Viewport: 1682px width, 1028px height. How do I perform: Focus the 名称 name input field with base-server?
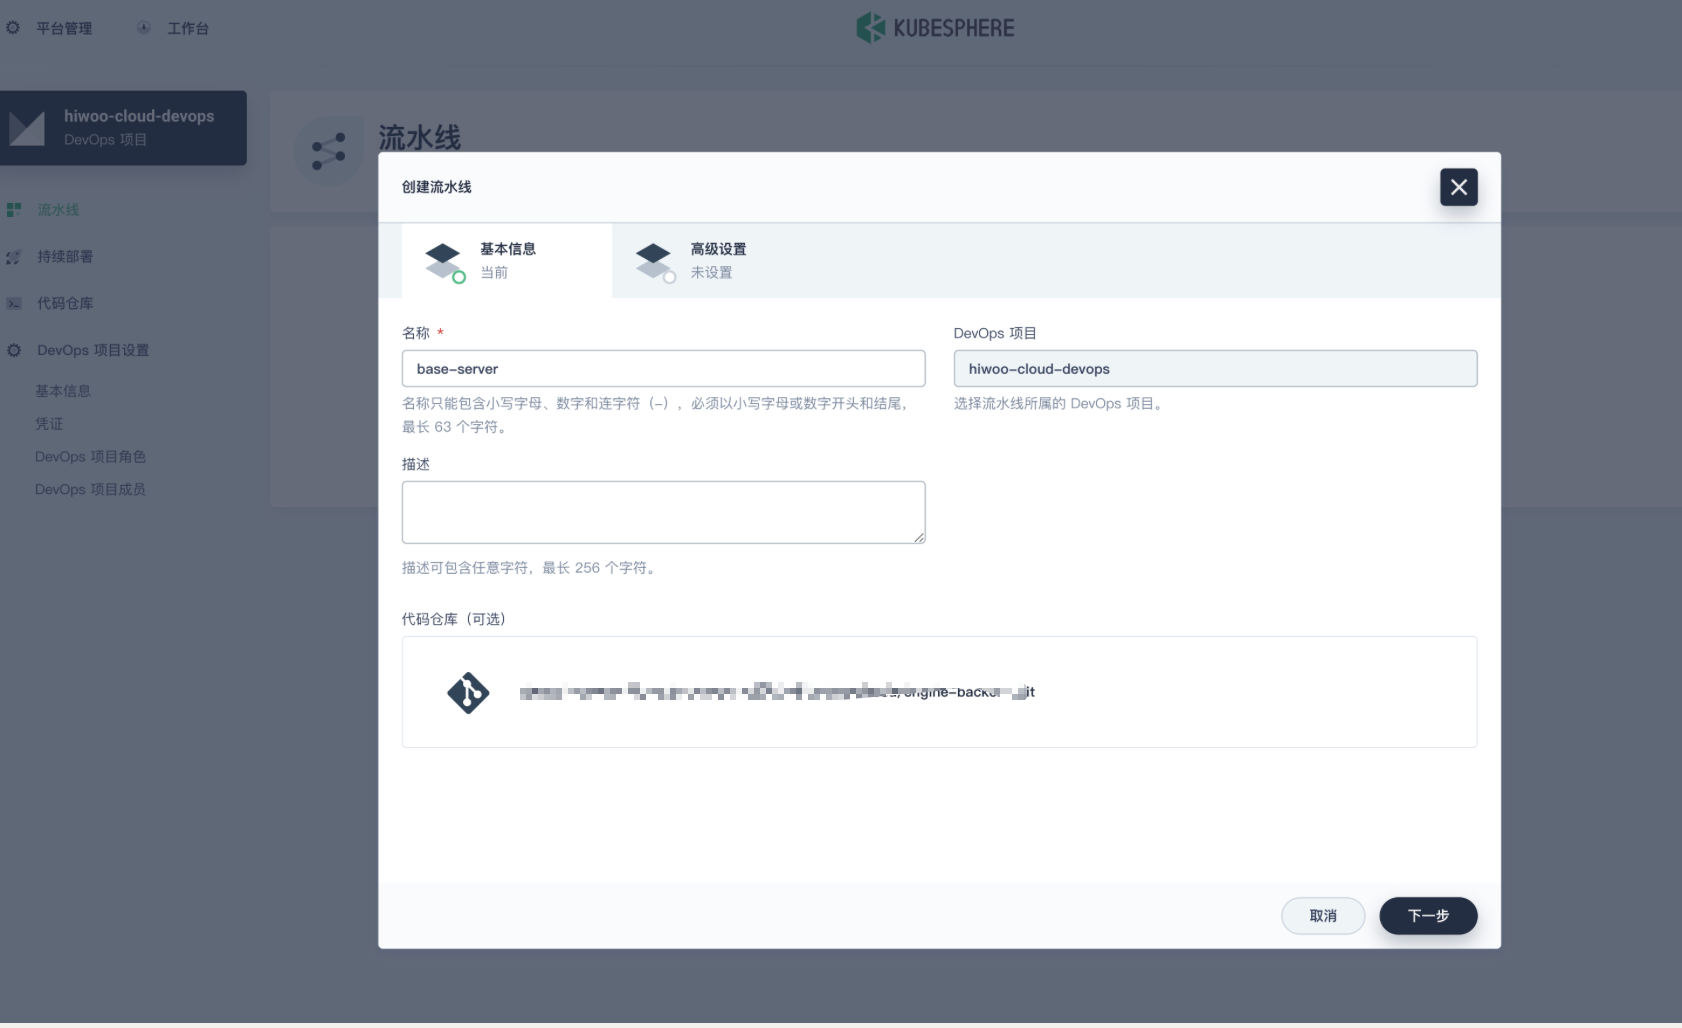pos(663,369)
